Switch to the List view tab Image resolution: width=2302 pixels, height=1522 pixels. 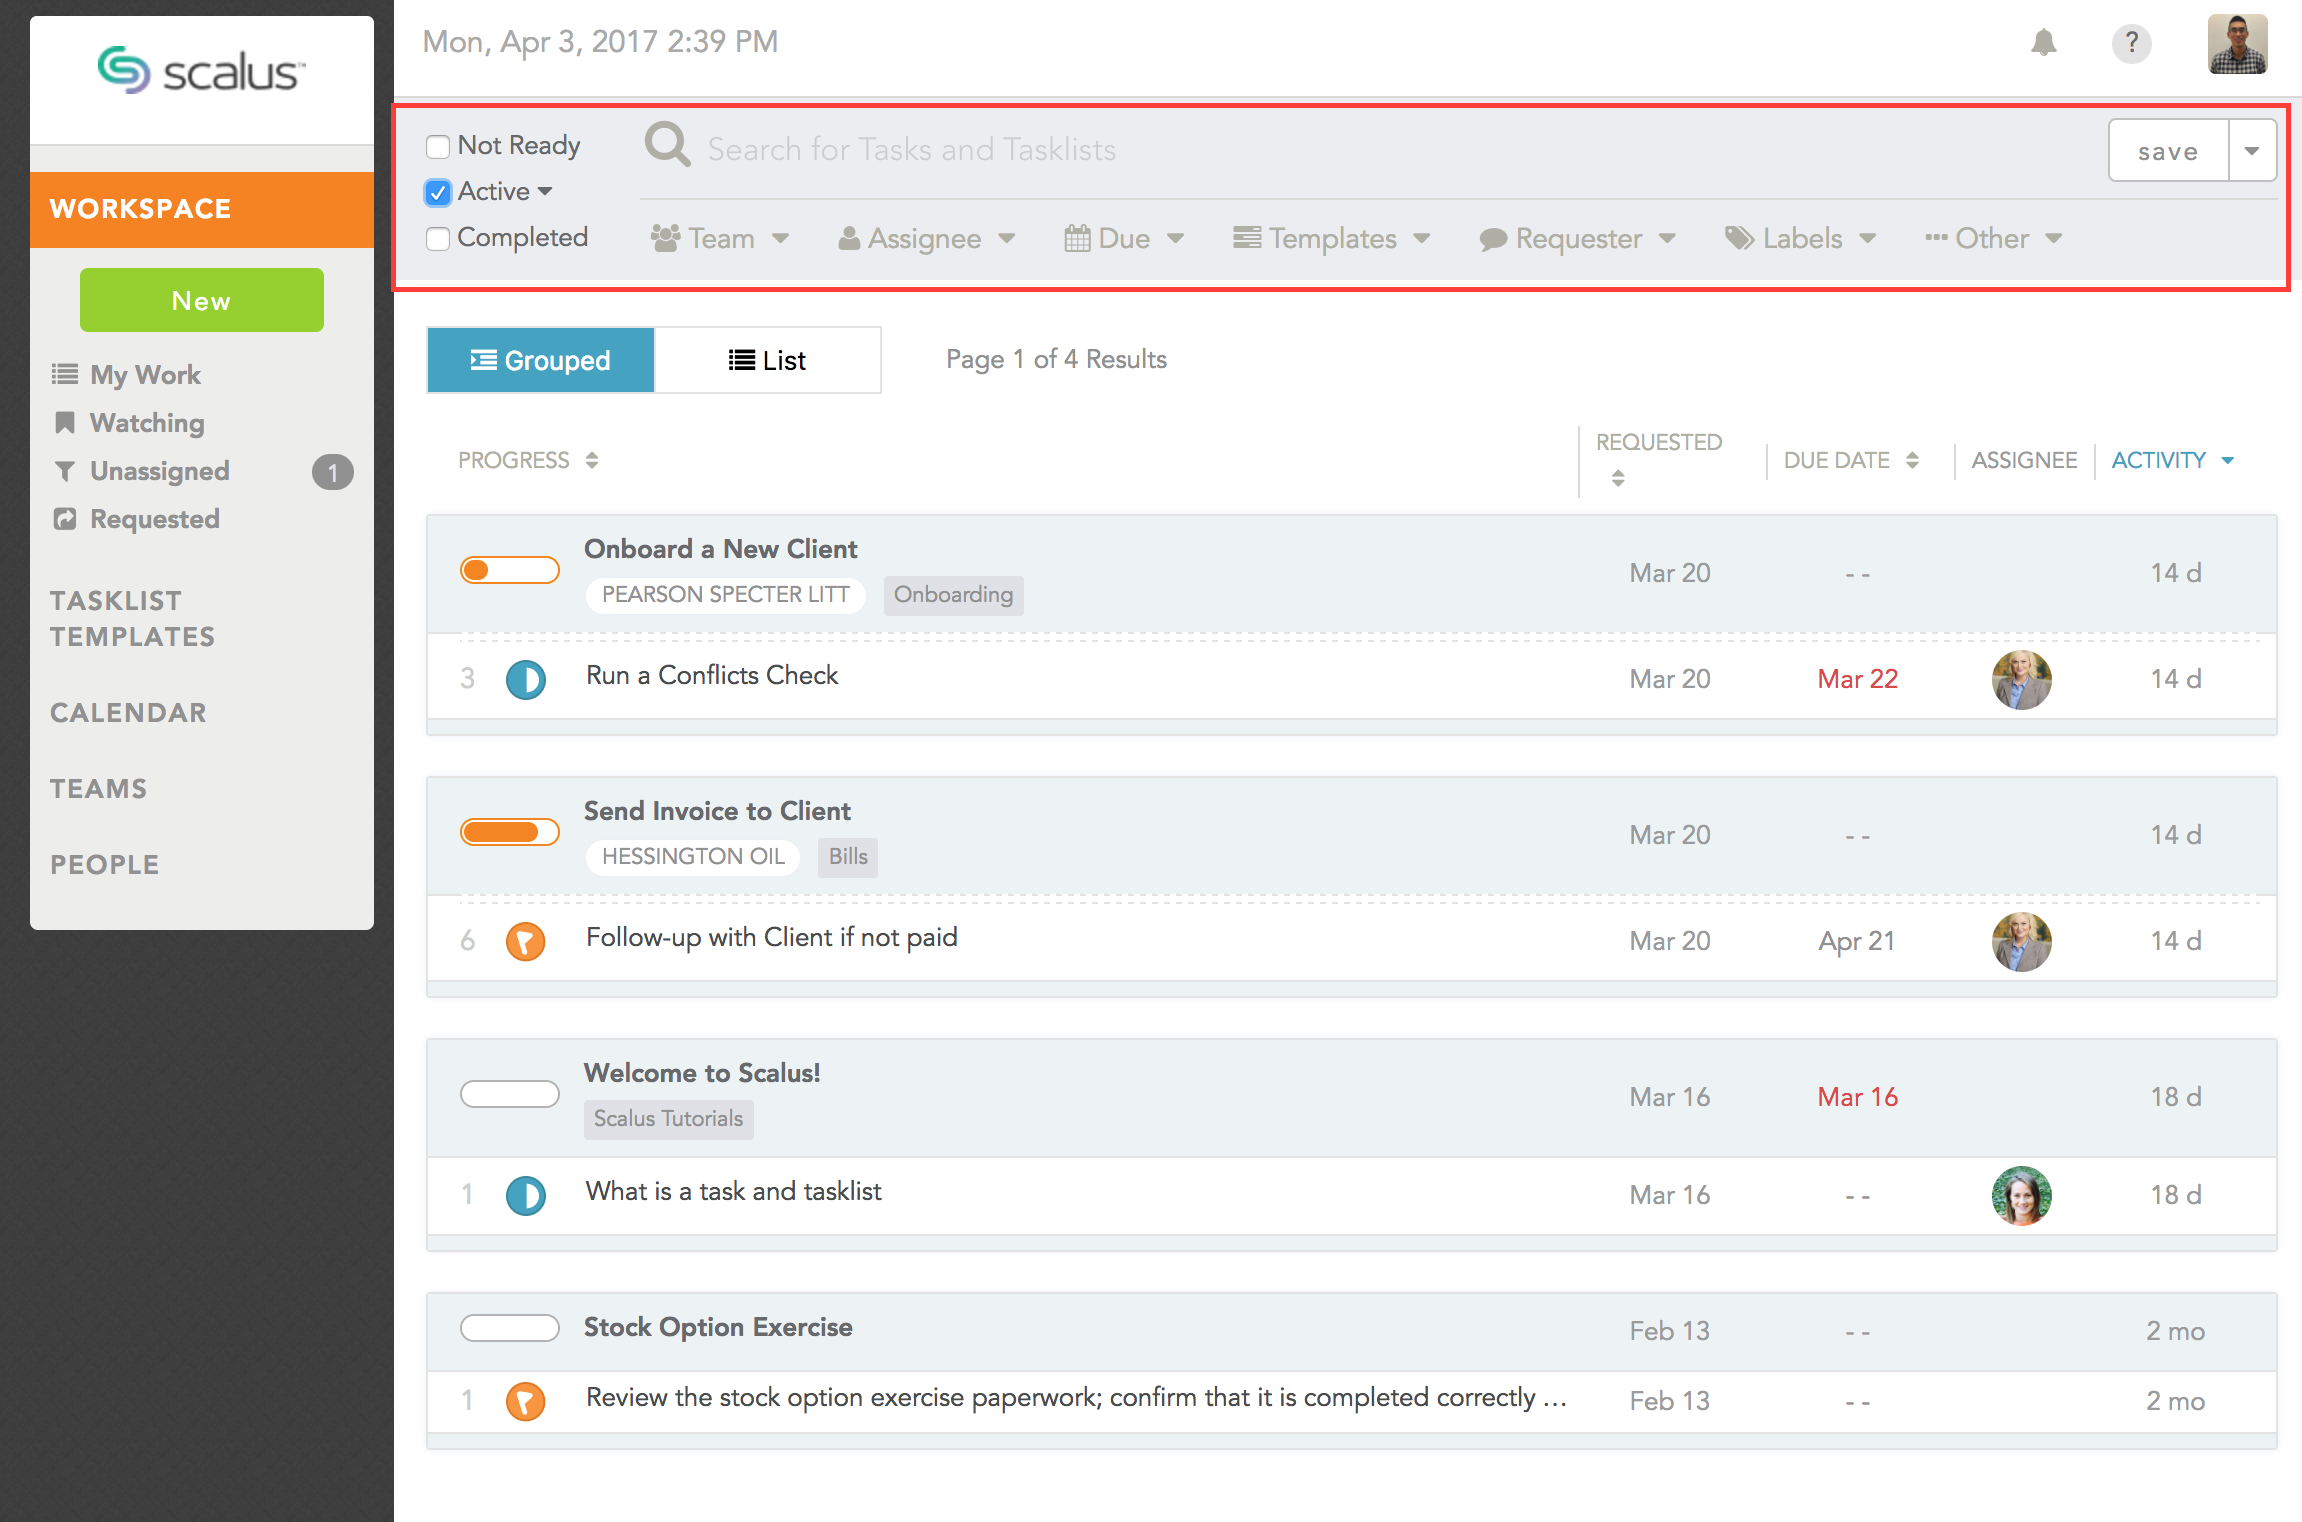coord(767,360)
